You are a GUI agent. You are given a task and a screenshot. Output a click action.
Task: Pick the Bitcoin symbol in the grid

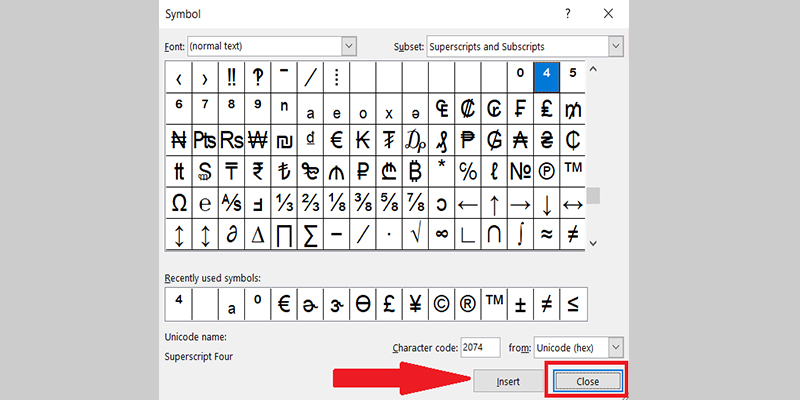pyautogui.click(x=414, y=171)
